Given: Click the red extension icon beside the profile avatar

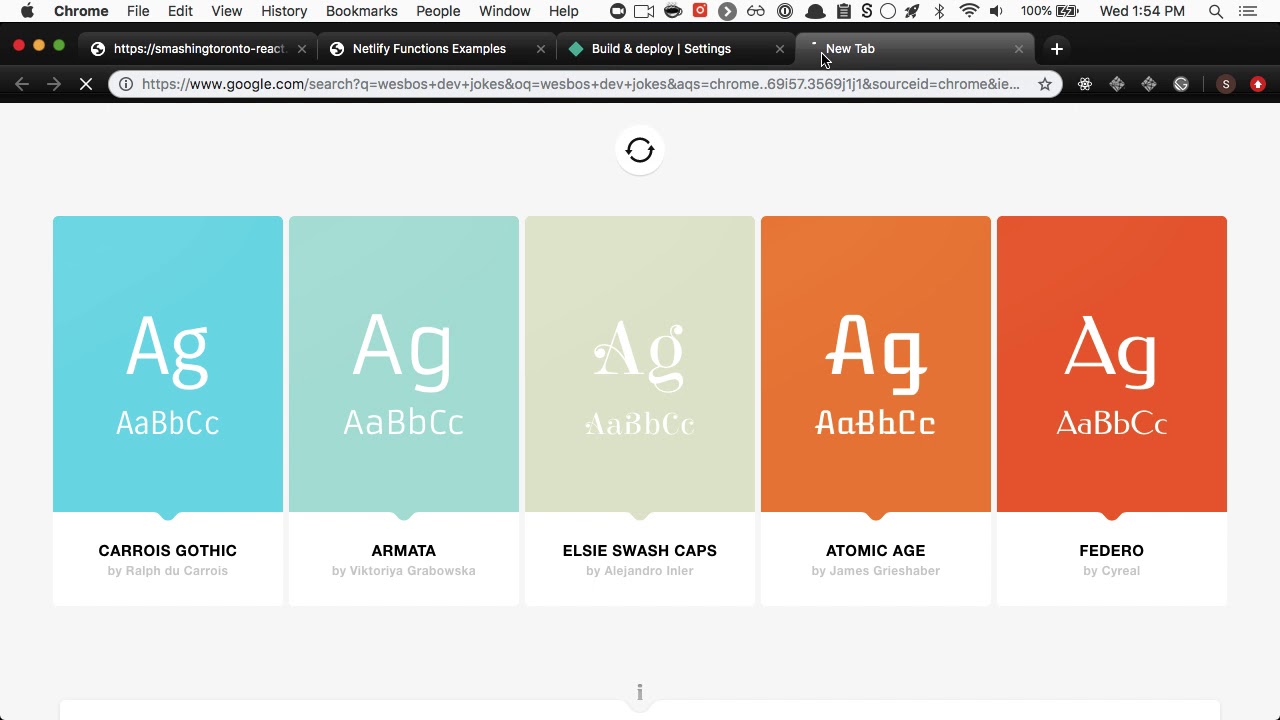Looking at the screenshot, I should (x=1258, y=84).
